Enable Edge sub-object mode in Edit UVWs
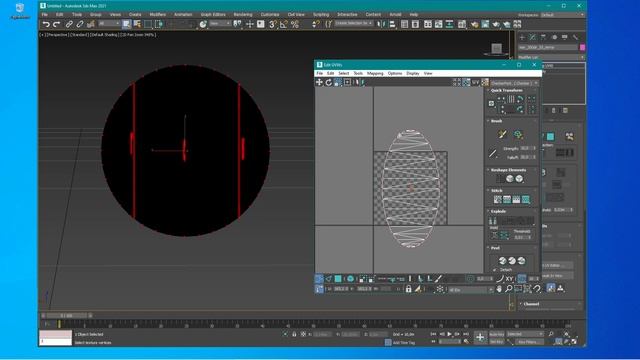The image size is (640, 360). point(329,279)
